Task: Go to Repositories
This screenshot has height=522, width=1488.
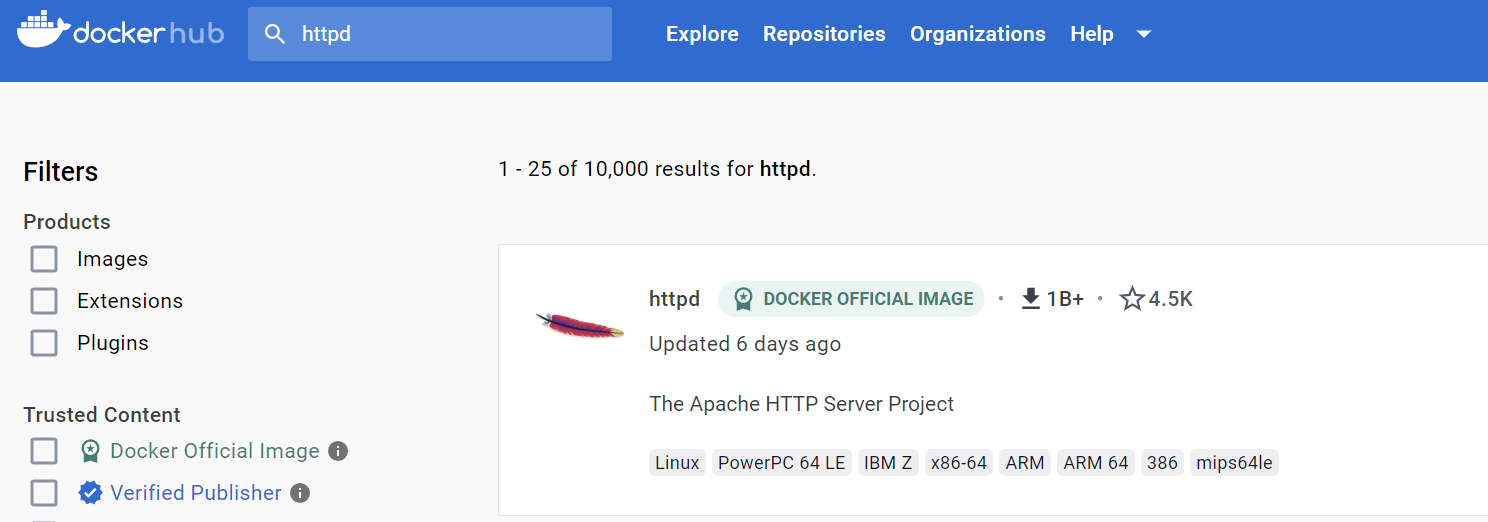Action: coord(824,34)
